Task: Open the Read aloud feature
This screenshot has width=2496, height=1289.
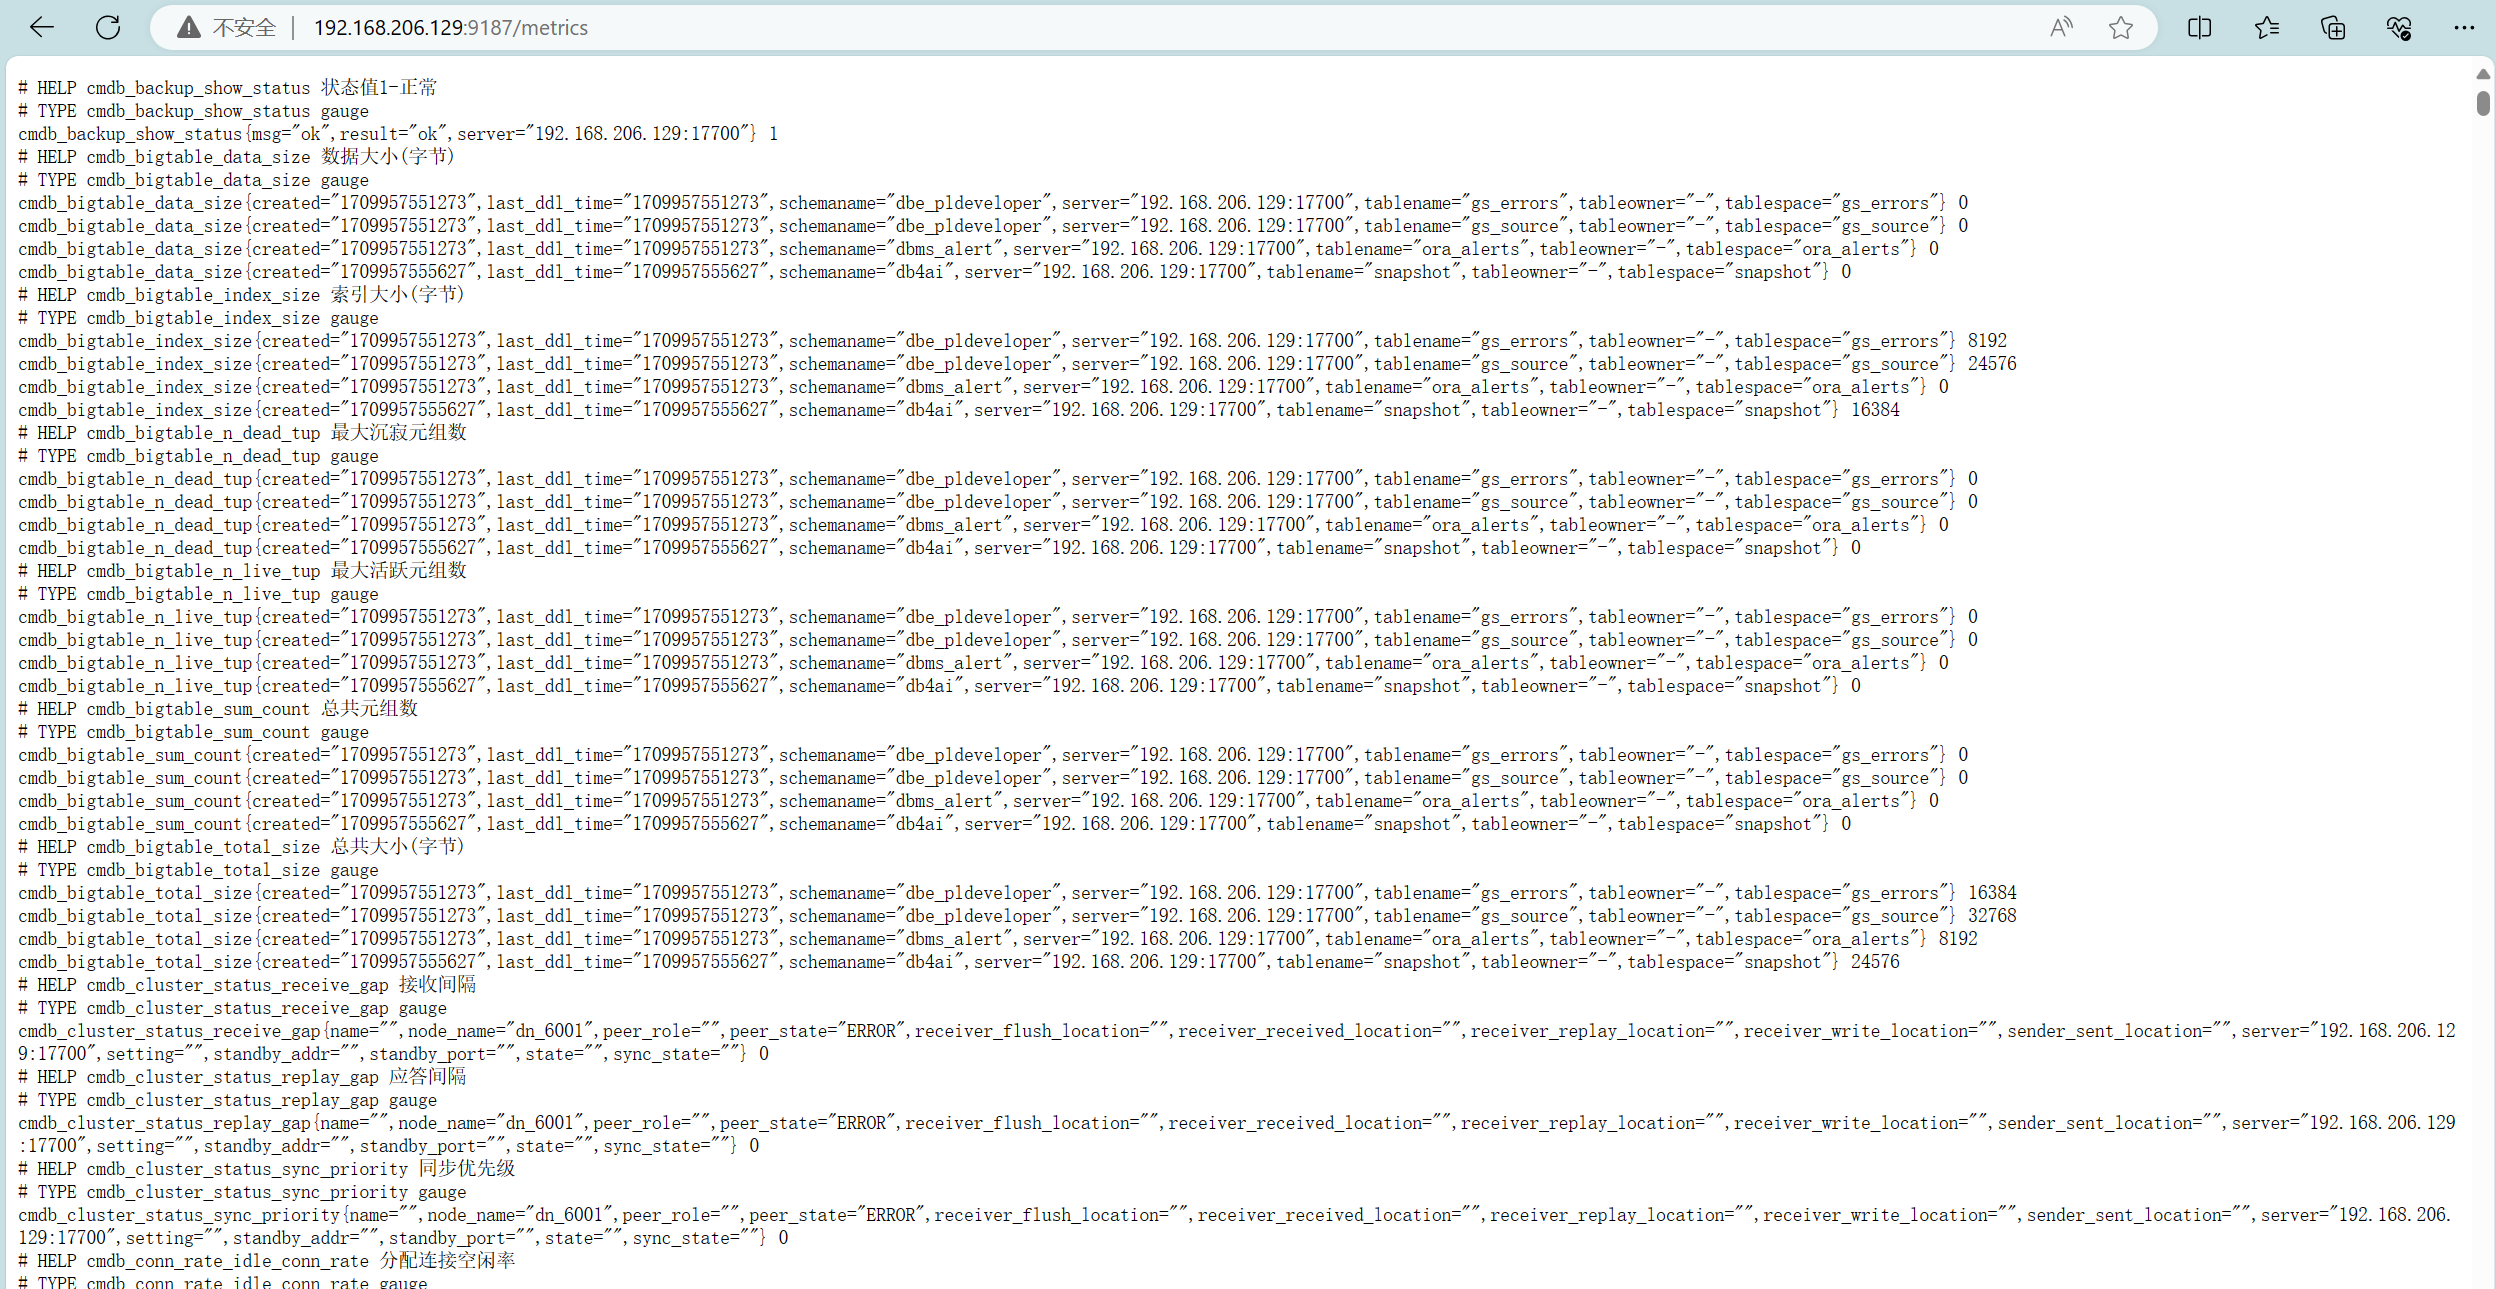Action: pos(2060,27)
